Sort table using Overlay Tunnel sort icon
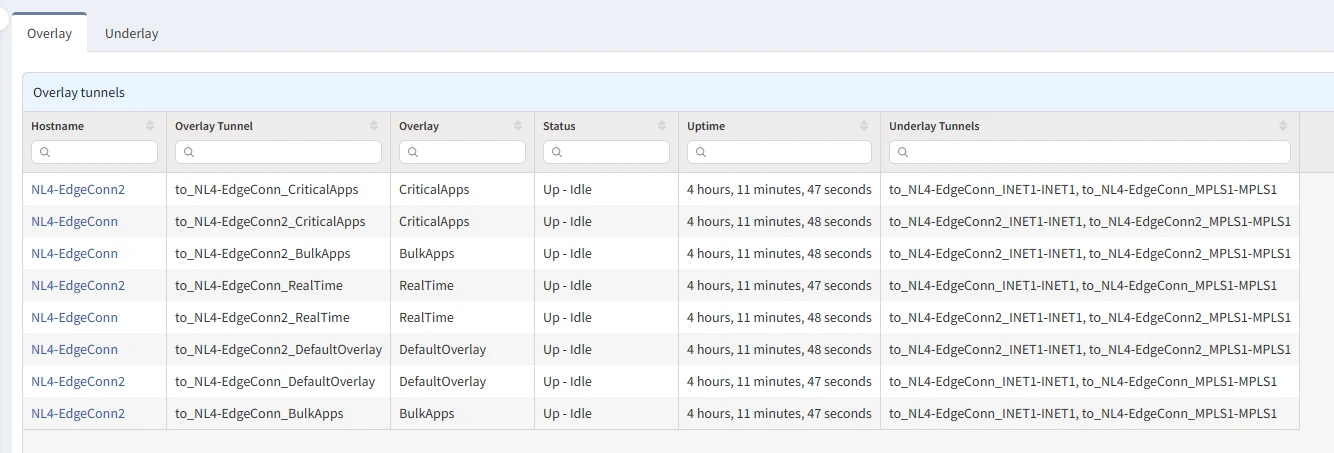This screenshot has width=1334, height=453. (374, 126)
